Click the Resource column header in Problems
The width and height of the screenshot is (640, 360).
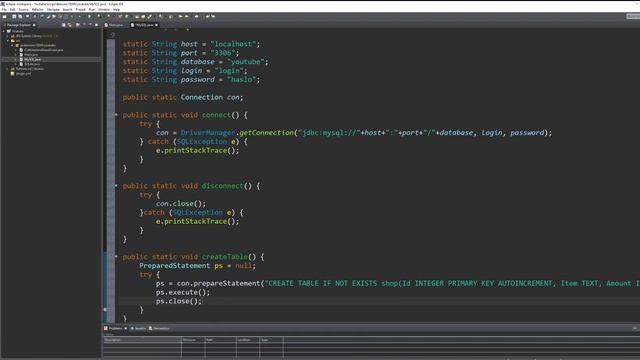pyautogui.click(x=193, y=340)
